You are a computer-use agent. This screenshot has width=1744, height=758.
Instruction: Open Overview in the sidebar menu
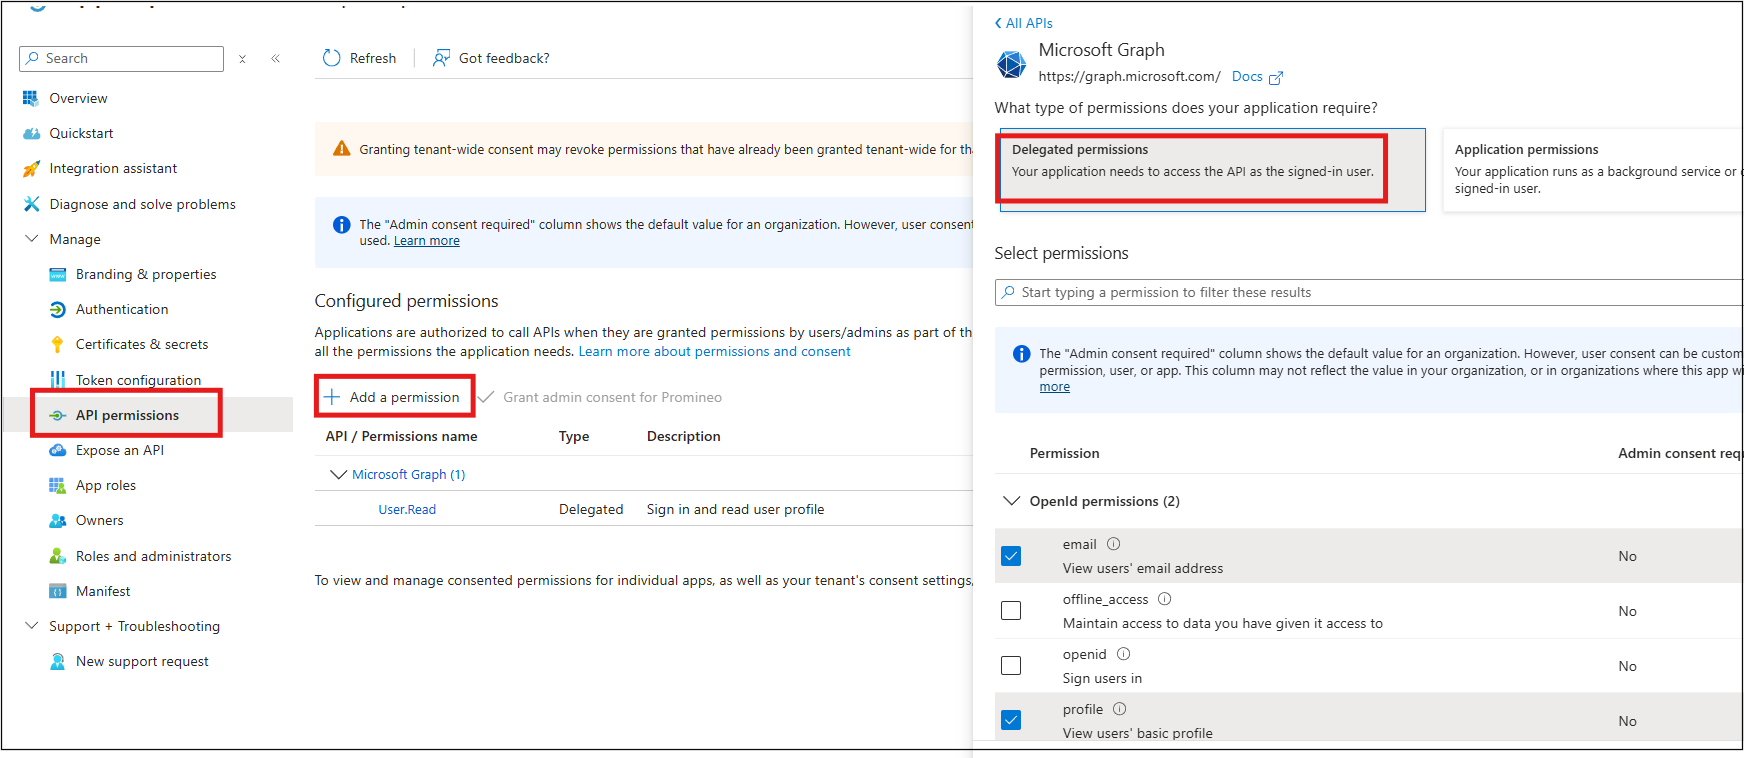(78, 98)
